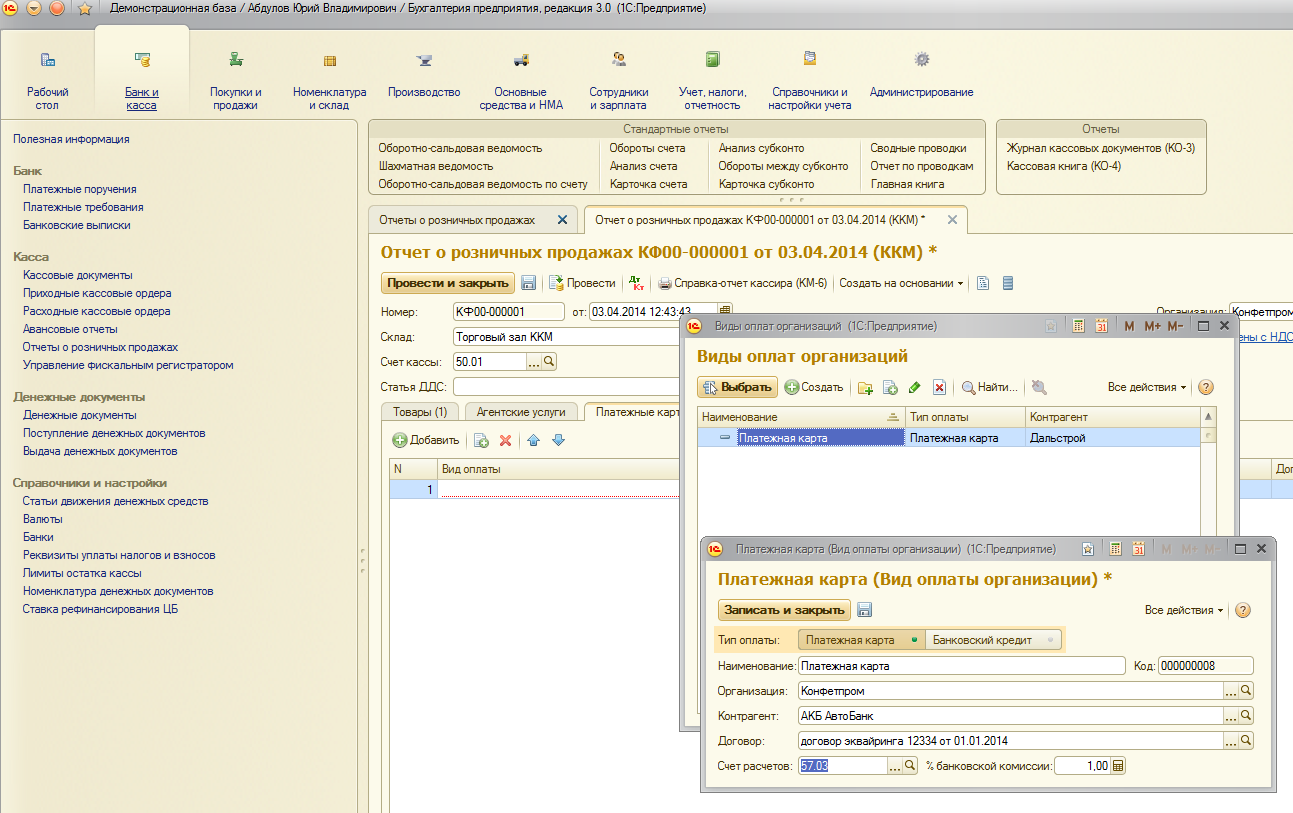This screenshot has height=813, width=1293.
Task: Mark payment type for deletion with red X
Action: coord(939,387)
